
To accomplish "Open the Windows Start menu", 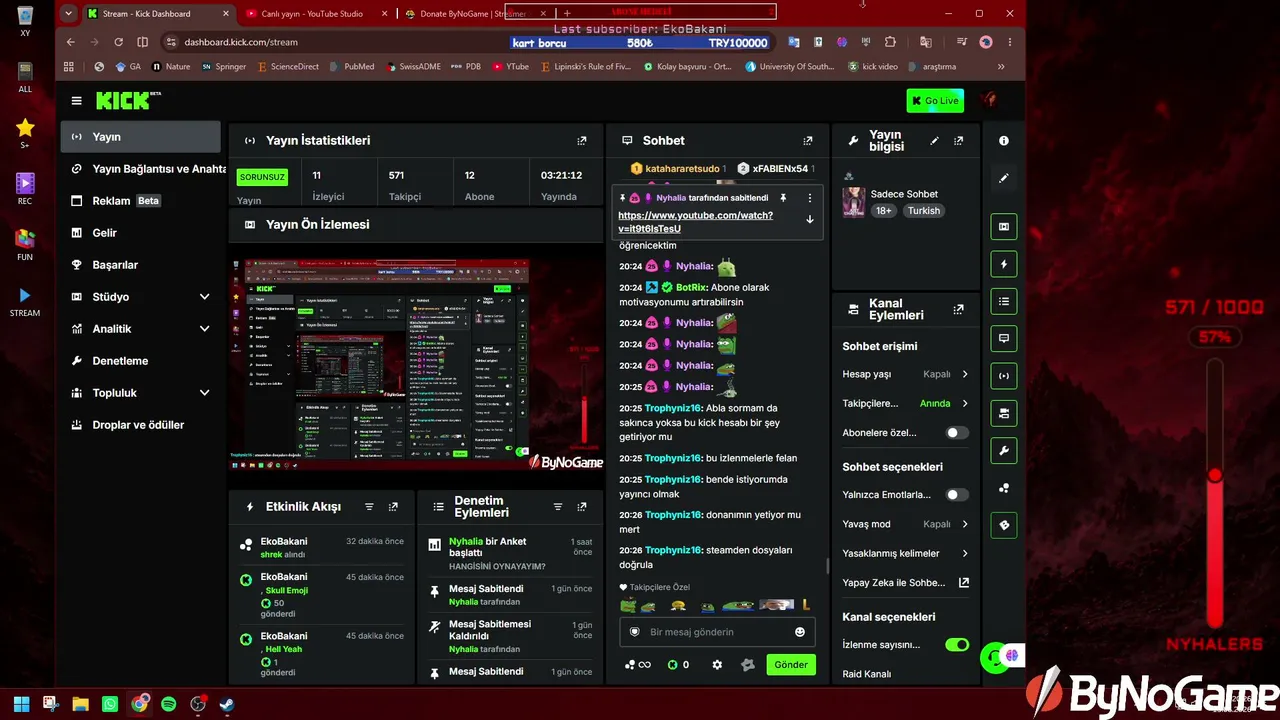I will coord(21,704).
